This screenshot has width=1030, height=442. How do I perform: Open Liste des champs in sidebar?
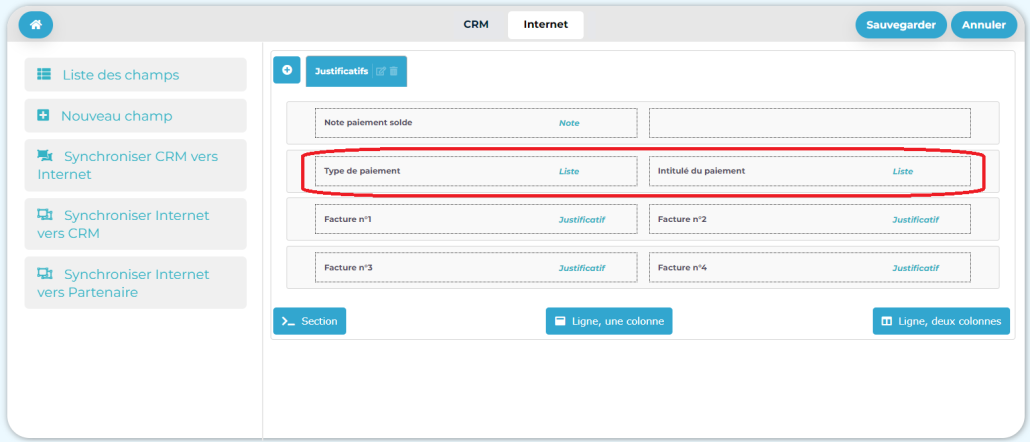click(135, 75)
